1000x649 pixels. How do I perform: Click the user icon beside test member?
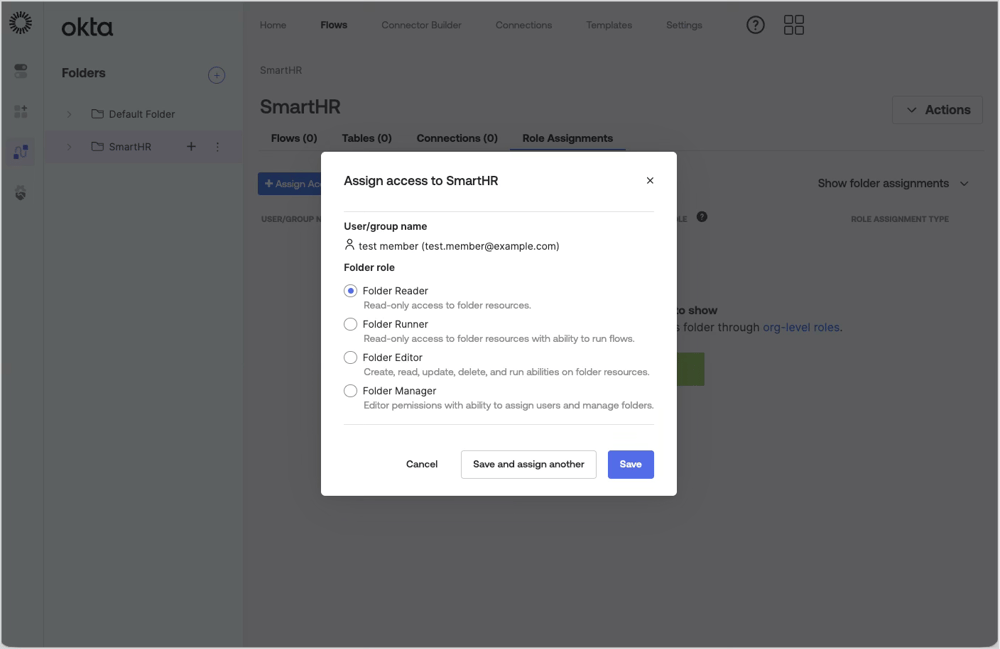[349, 245]
